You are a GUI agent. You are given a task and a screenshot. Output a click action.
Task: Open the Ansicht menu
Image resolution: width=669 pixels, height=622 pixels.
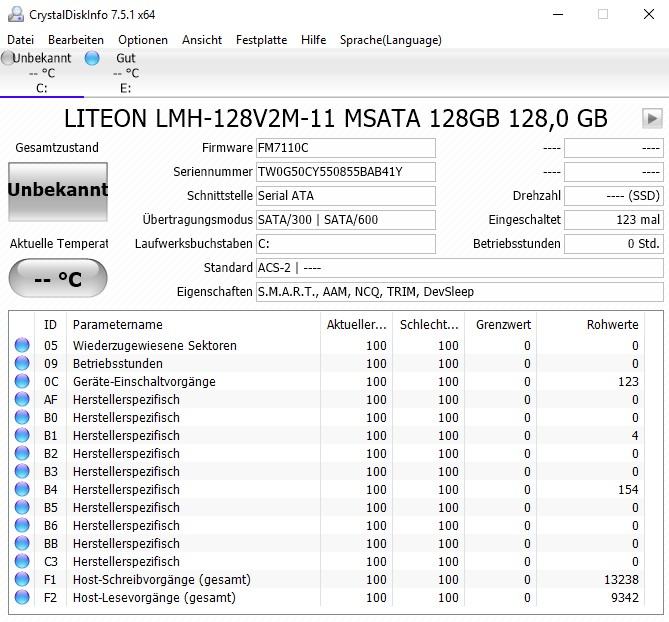tap(202, 40)
